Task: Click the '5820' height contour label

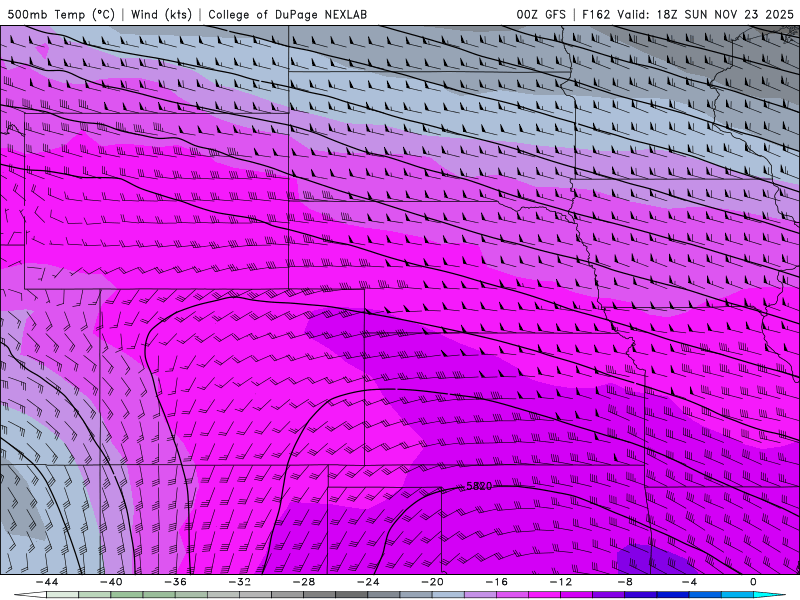Action: pos(479,486)
